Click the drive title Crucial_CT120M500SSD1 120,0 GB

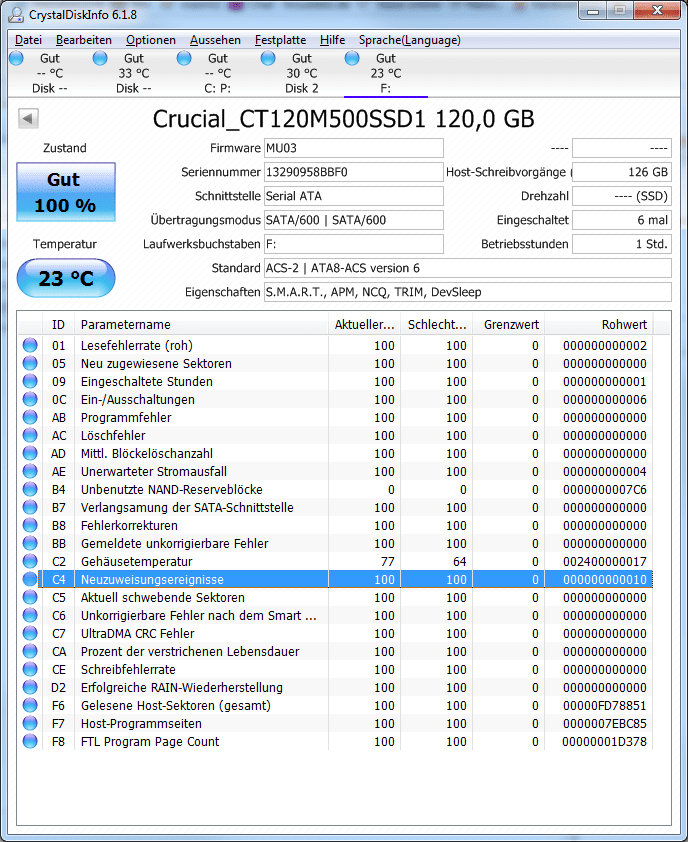pos(344,119)
